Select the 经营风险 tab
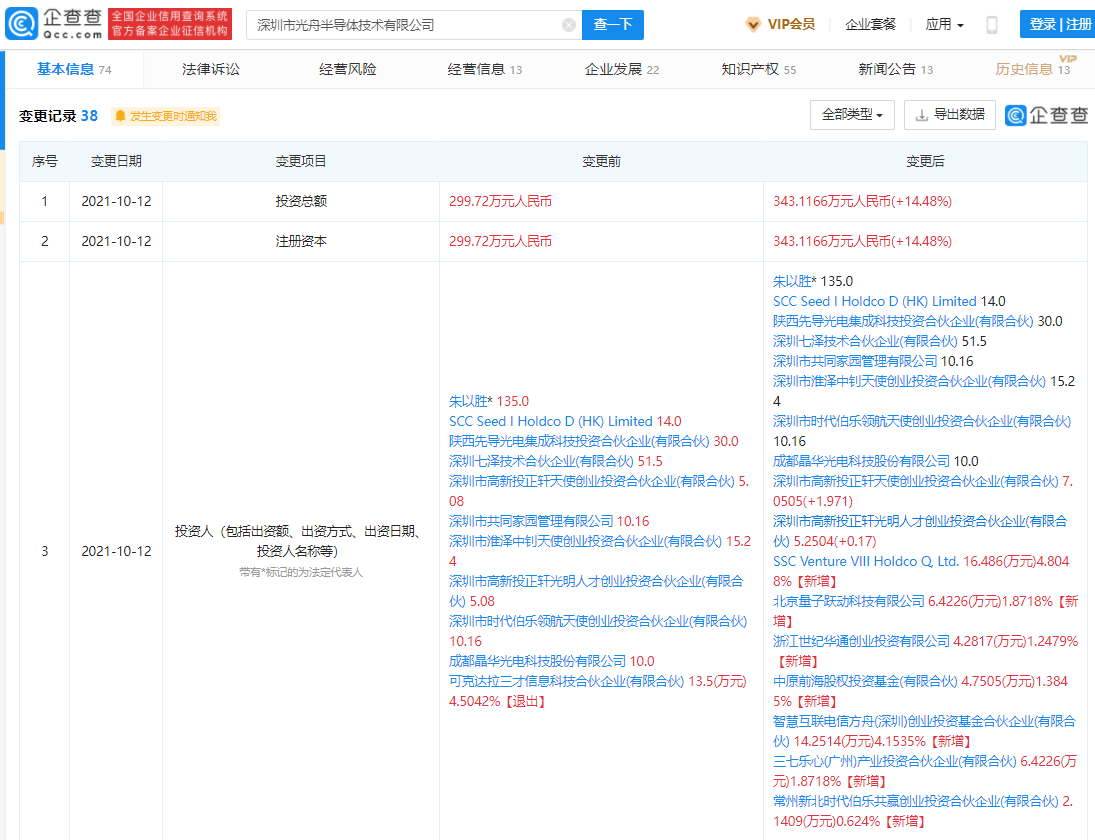 (x=348, y=69)
